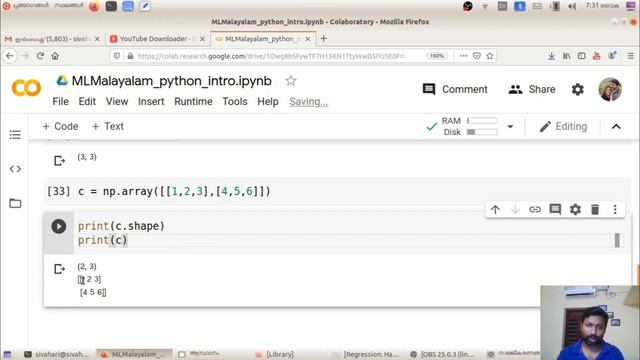
Task: Move cell down with the arrow icon
Action: (x=515, y=209)
